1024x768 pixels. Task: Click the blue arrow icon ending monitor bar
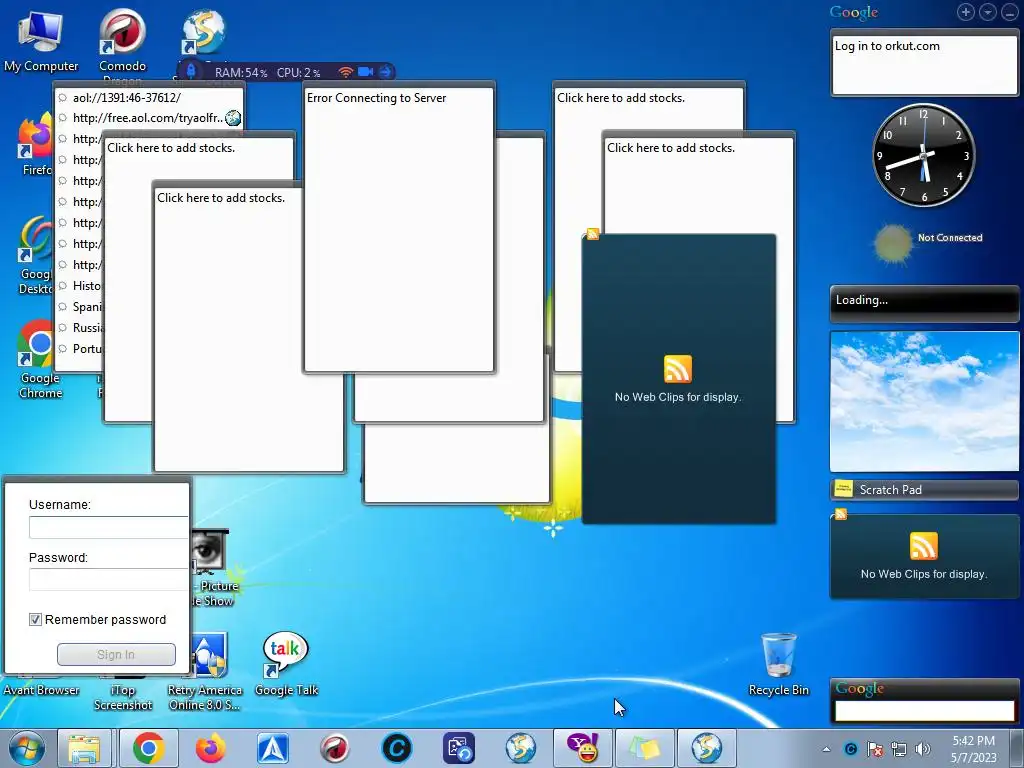385,72
